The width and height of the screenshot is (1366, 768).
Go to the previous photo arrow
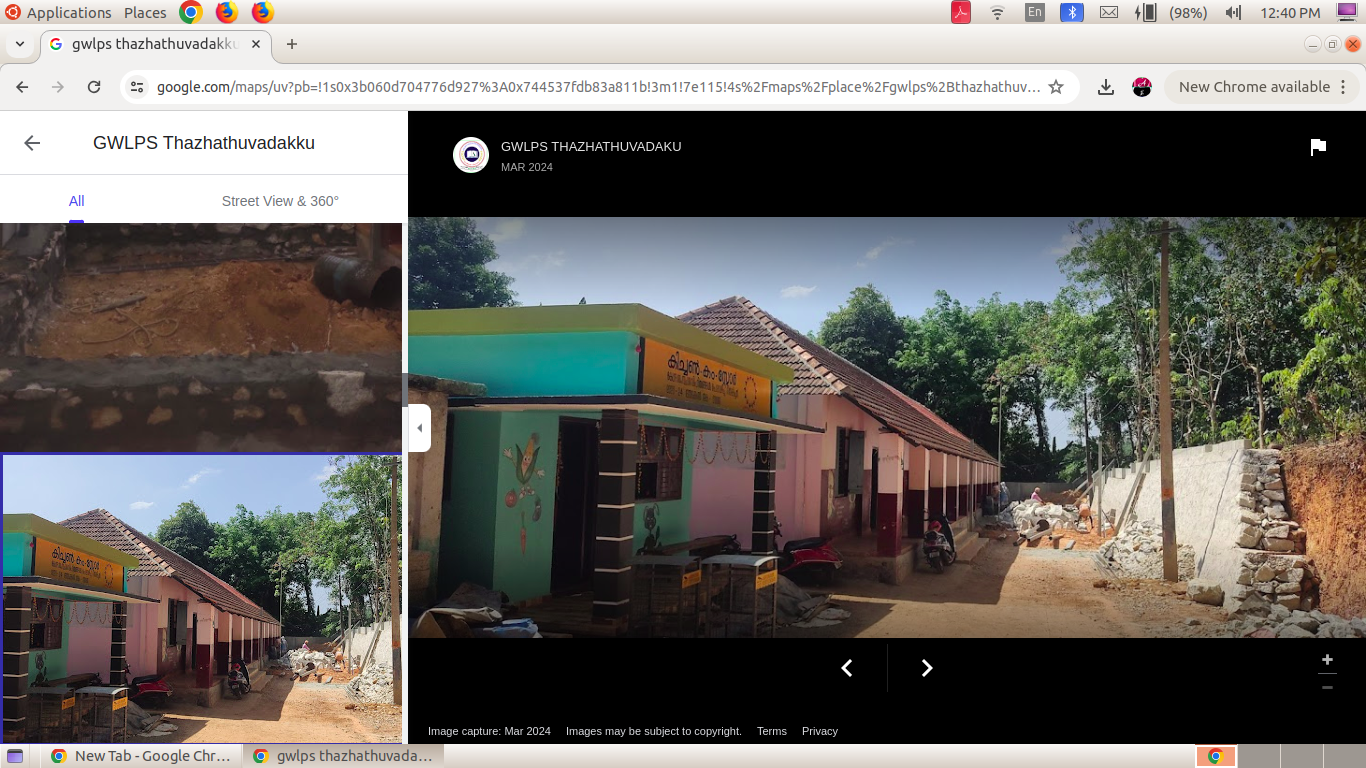pyautogui.click(x=847, y=668)
